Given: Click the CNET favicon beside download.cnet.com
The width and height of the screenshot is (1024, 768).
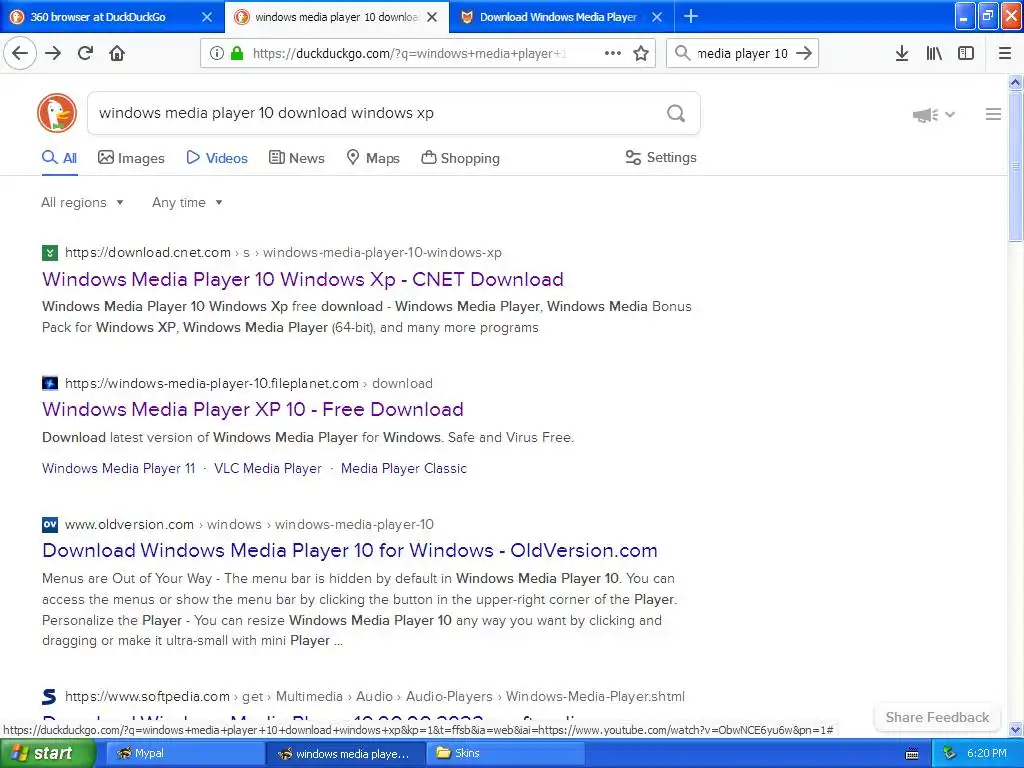Looking at the screenshot, I should (x=50, y=252).
